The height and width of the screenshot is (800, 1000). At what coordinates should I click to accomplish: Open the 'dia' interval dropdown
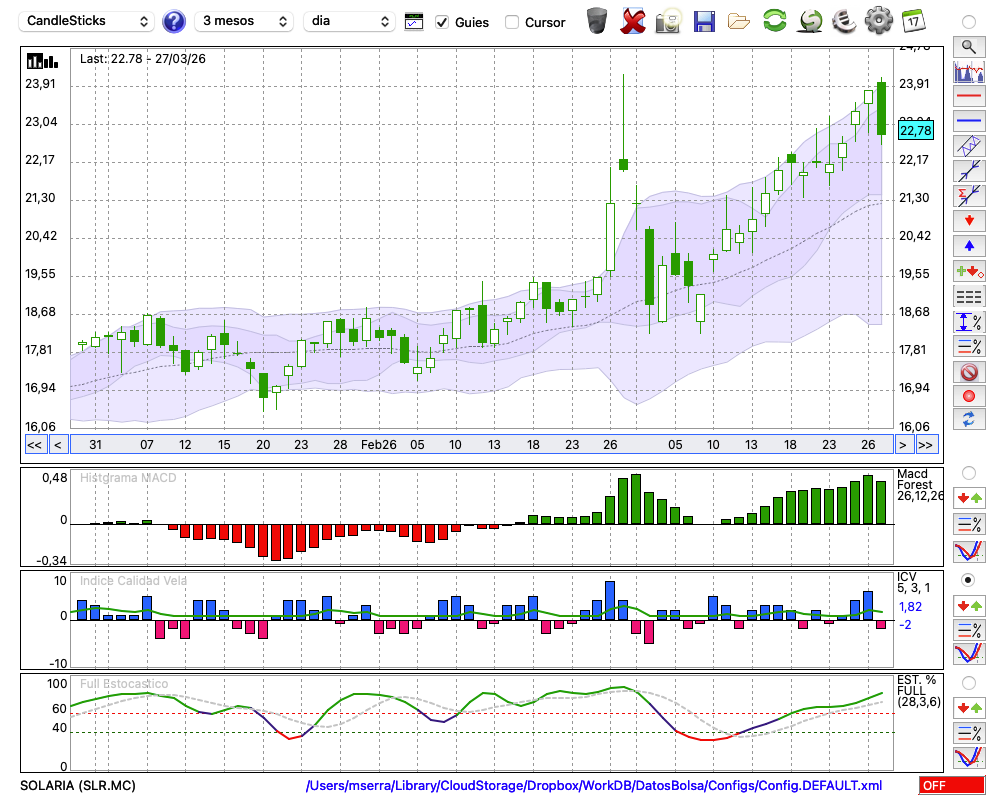click(349, 21)
